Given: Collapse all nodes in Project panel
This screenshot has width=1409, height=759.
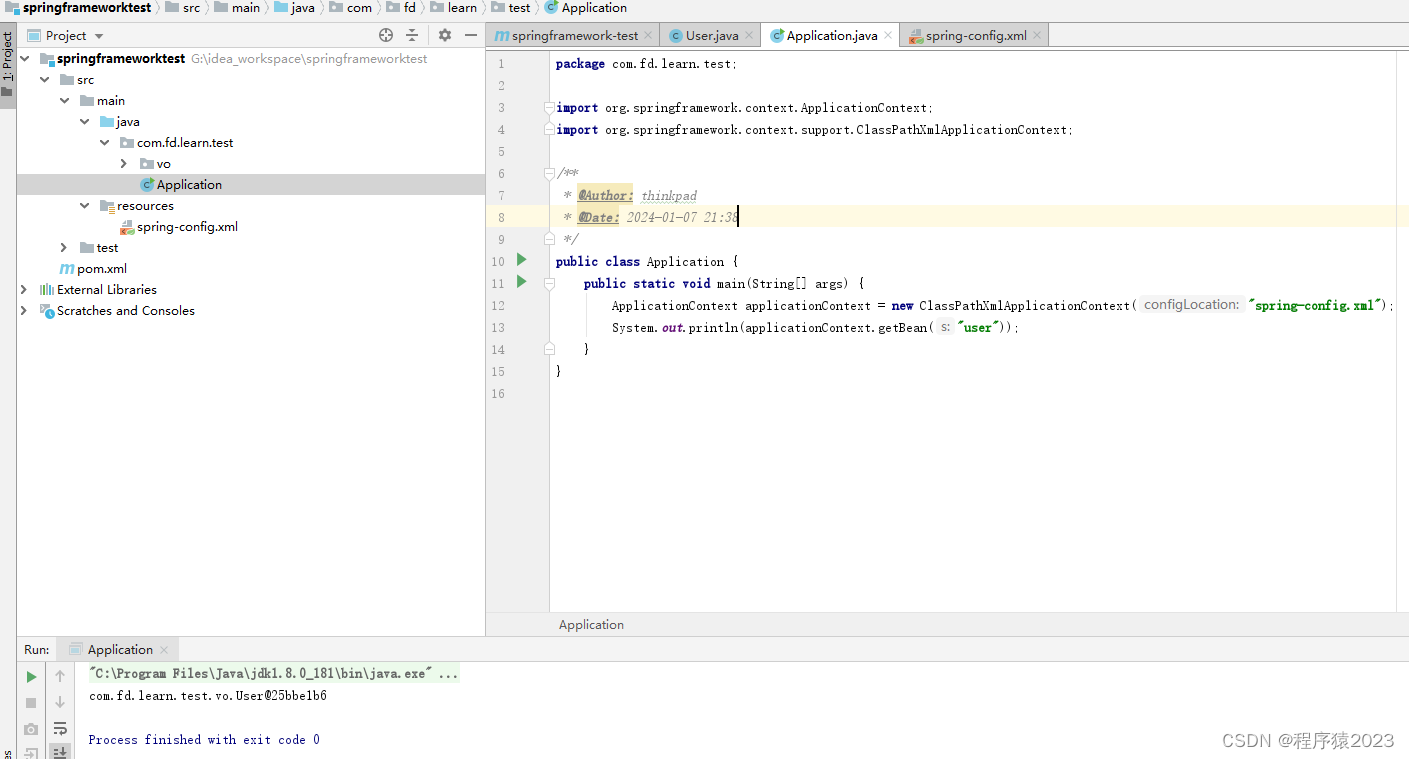Looking at the screenshot, I should [x=413, y=35].
